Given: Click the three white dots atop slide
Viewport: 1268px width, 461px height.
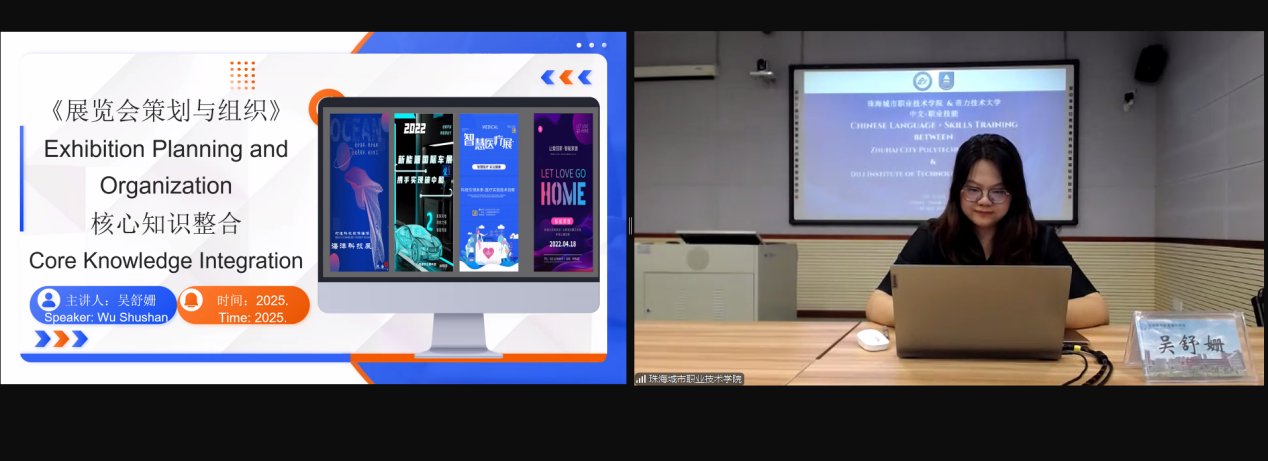Looking at the screenshot, I should click(x=591, y=45).
